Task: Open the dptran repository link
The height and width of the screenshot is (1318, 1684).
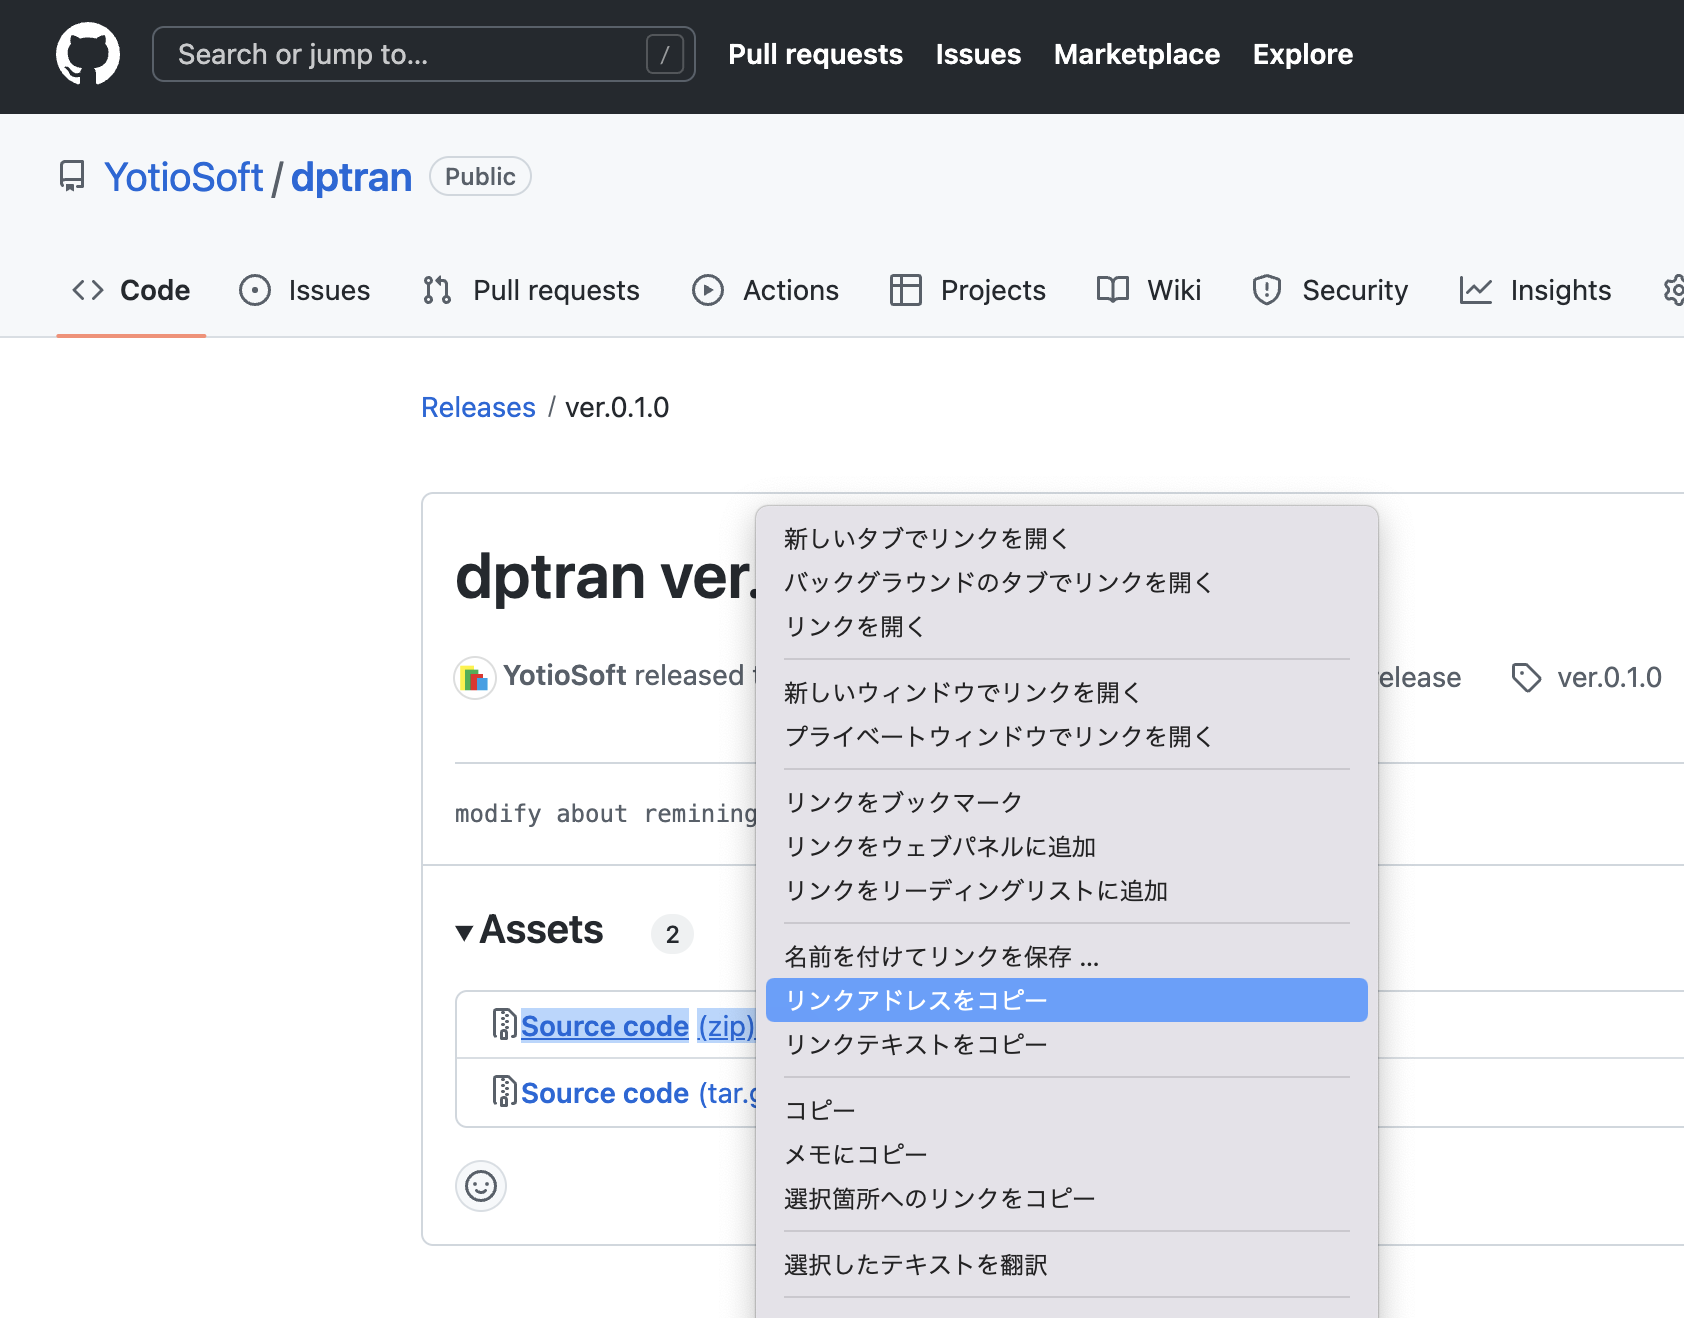Action: (351, 177)
